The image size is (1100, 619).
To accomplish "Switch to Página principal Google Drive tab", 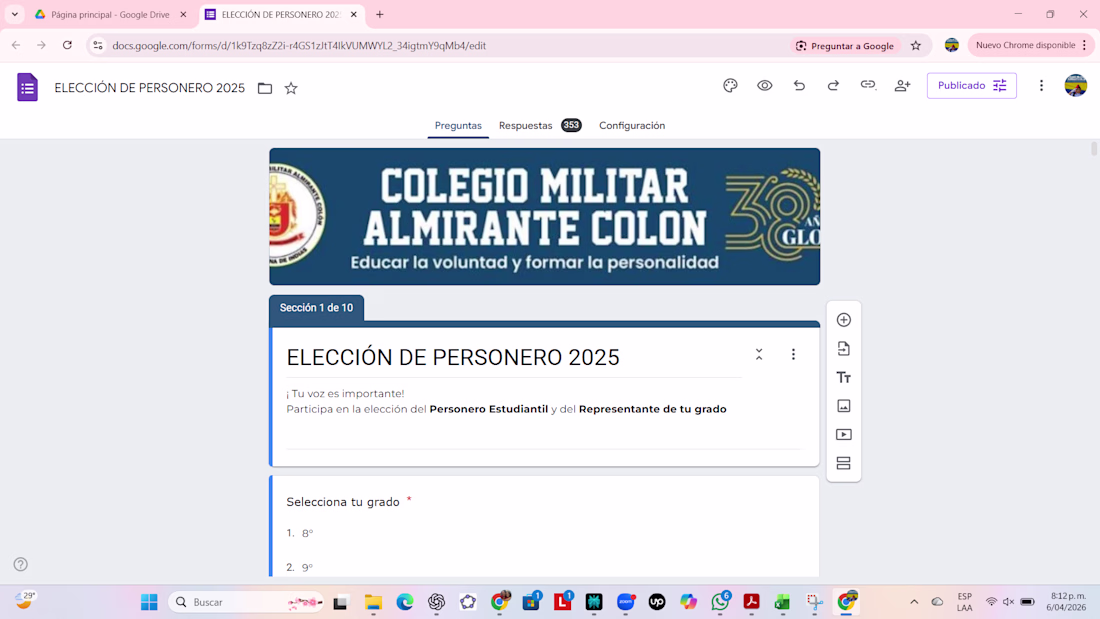I will [x=112, y=14].
